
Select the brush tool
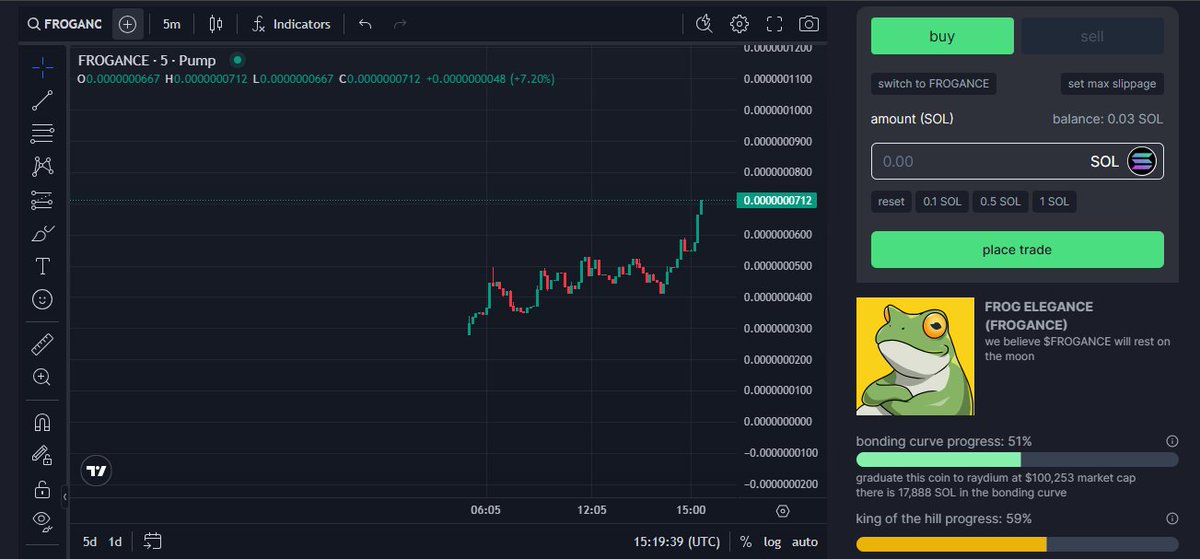tap(42, 233)
